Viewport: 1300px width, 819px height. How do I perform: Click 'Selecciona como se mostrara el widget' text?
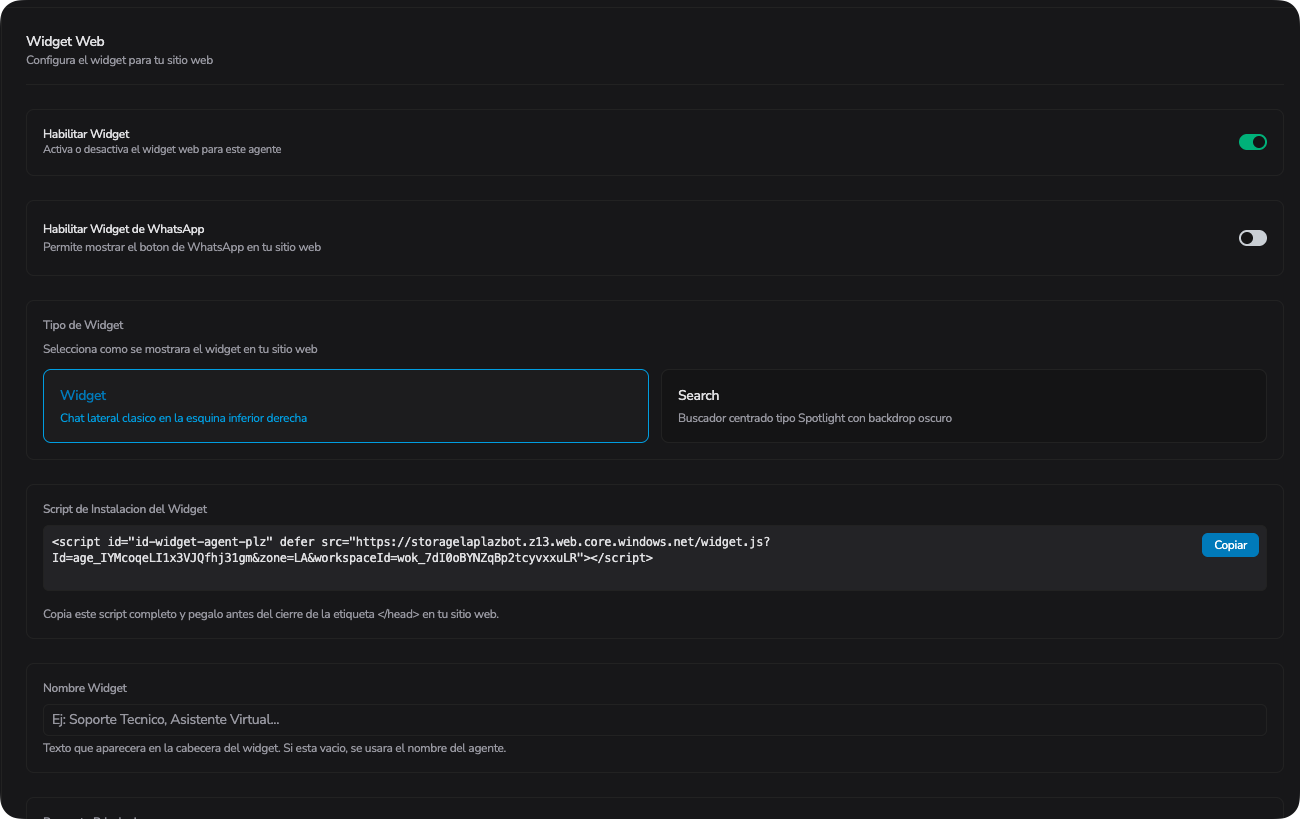[x=180, y=349]
